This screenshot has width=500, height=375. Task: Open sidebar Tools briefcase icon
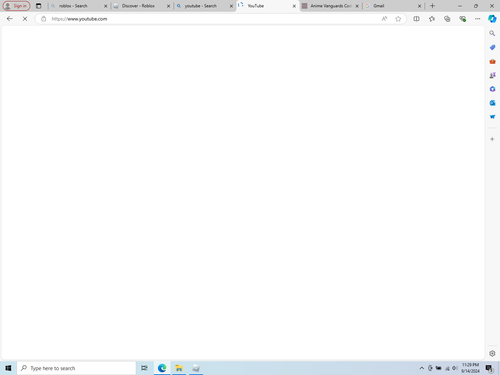point(492,61)
